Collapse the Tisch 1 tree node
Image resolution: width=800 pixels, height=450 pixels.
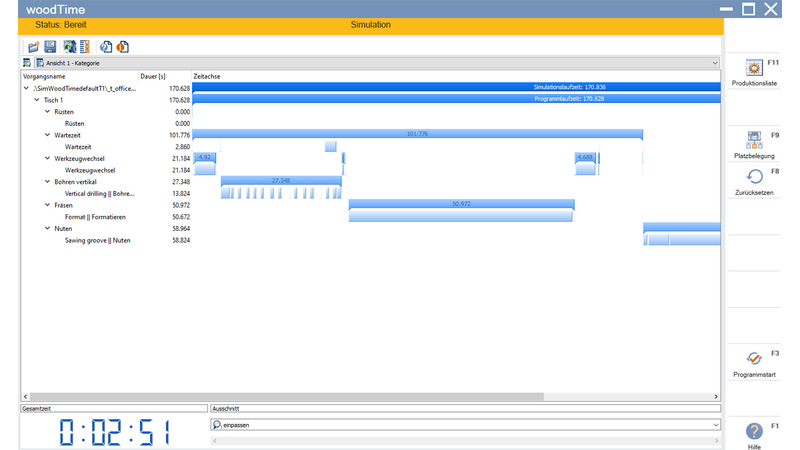(37, 100)
